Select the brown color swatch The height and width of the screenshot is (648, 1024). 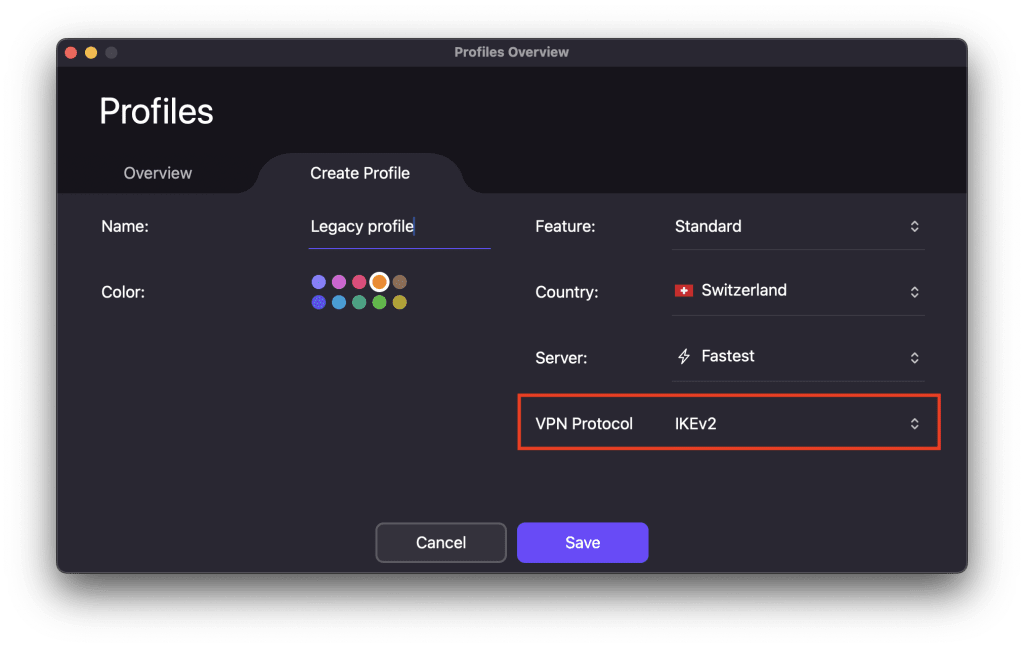pos(399,282)
